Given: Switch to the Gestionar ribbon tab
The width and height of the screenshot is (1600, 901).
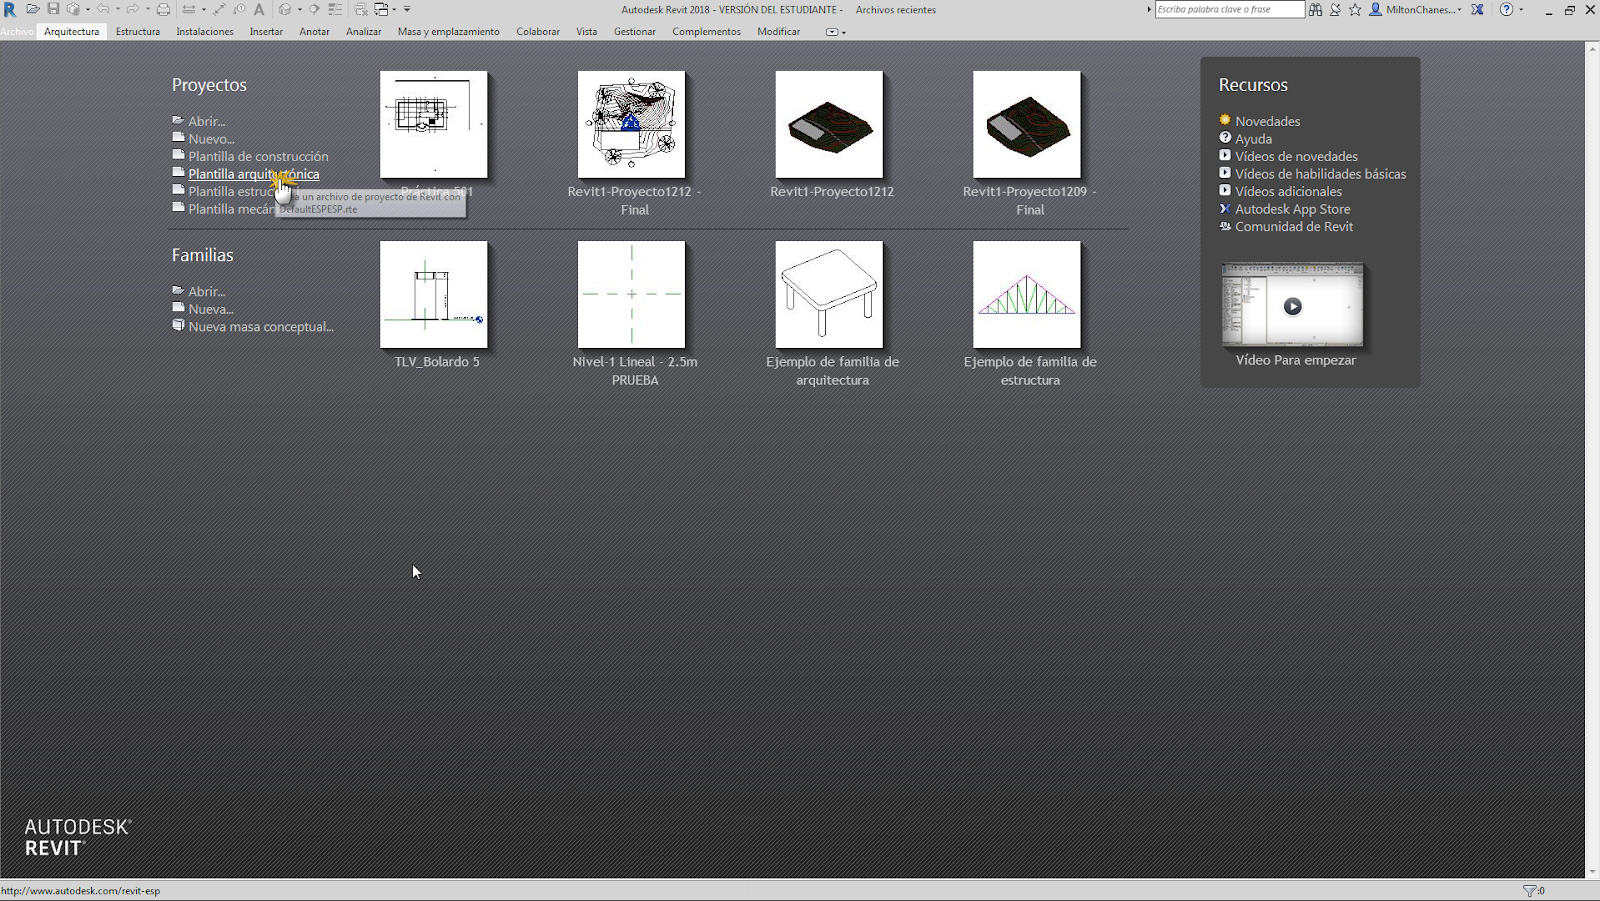Looking at the screenshot, I should pos(635,32).
